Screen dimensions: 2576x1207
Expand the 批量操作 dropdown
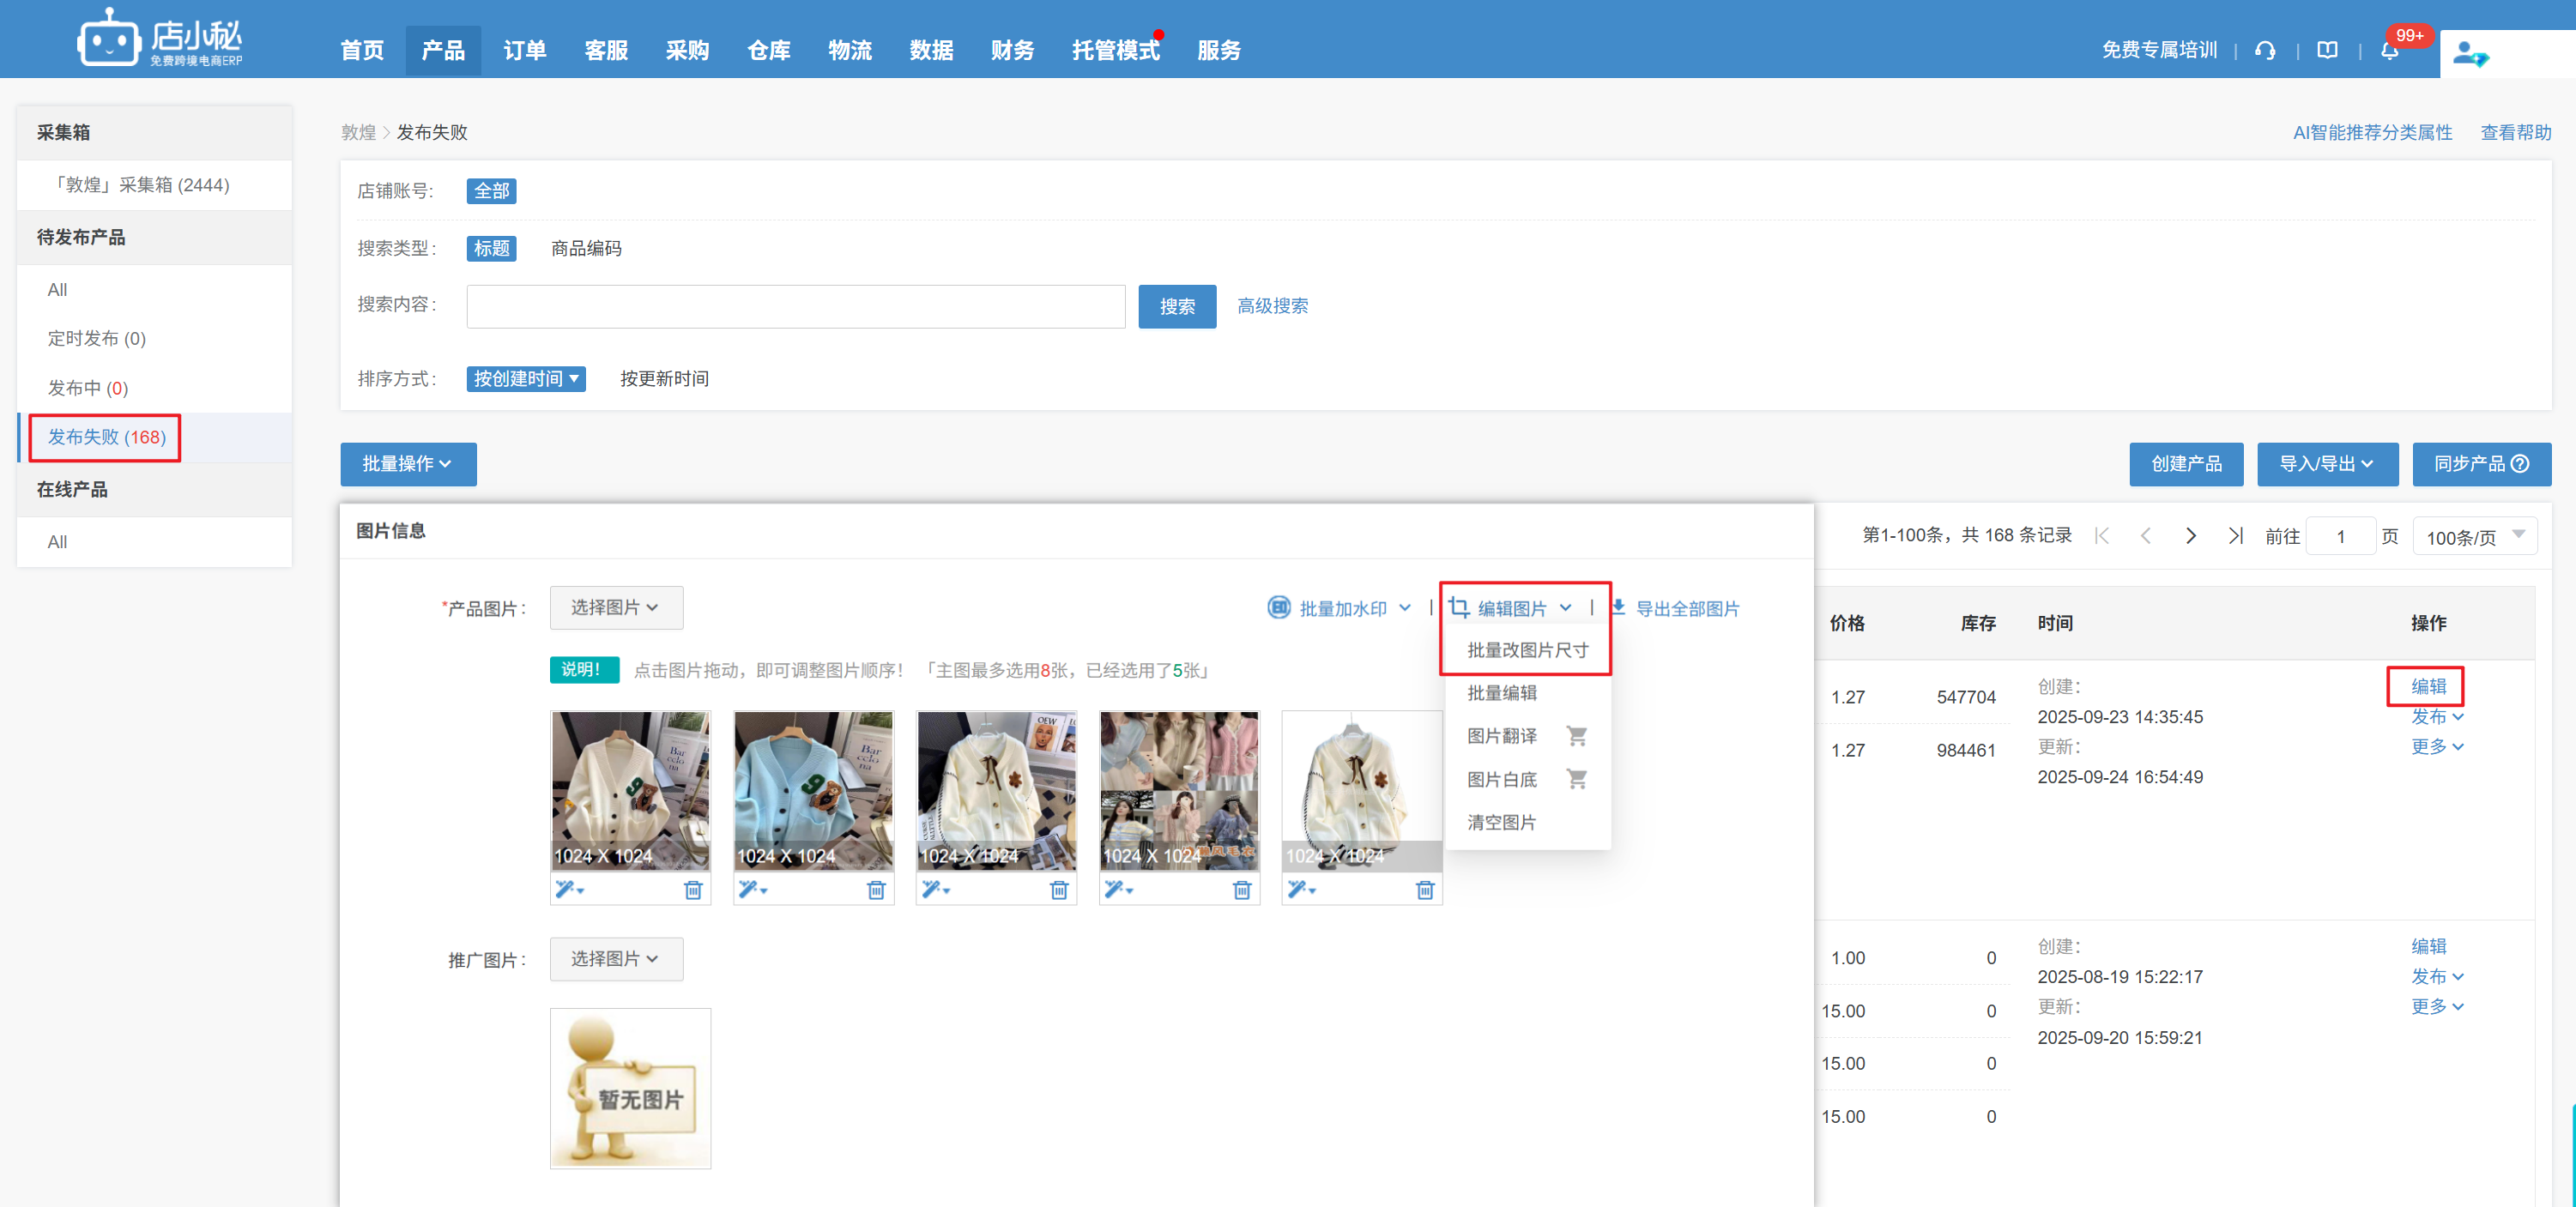coord(408,464)
